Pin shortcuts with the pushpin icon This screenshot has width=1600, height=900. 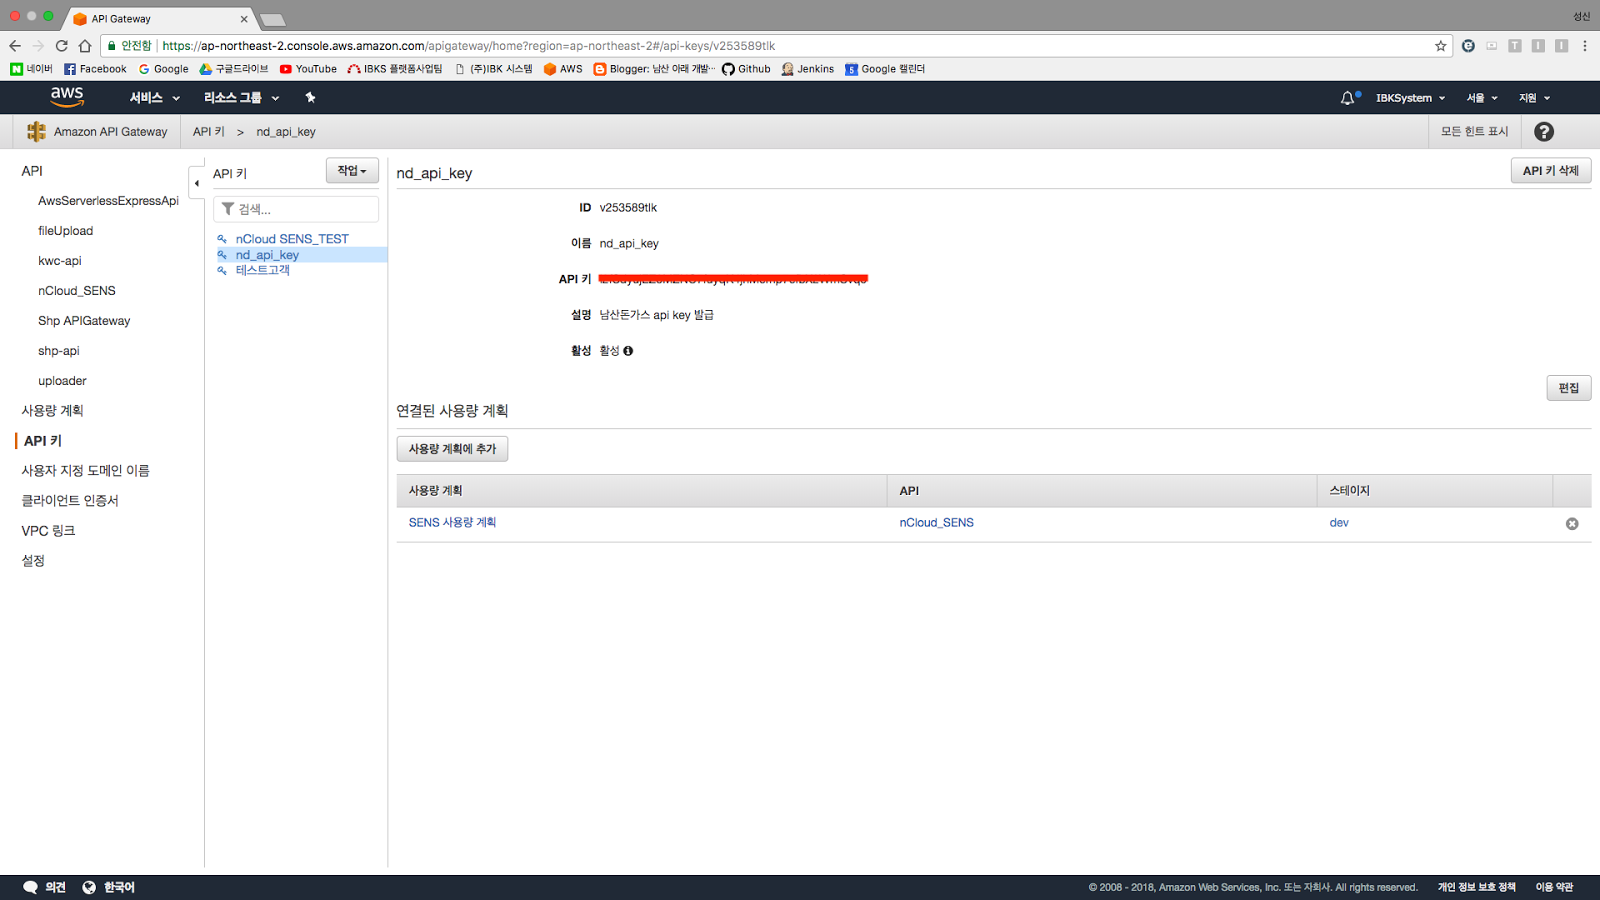[310, 98]
